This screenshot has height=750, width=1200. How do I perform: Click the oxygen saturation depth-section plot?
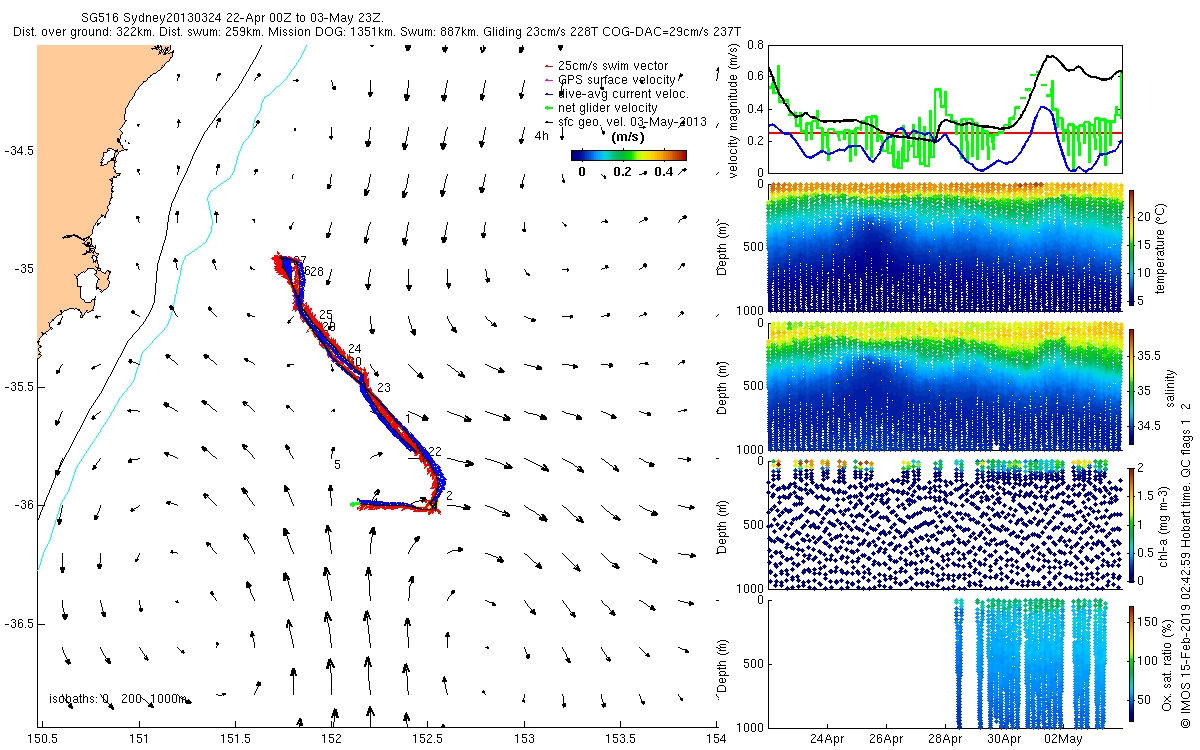point(944,663)
